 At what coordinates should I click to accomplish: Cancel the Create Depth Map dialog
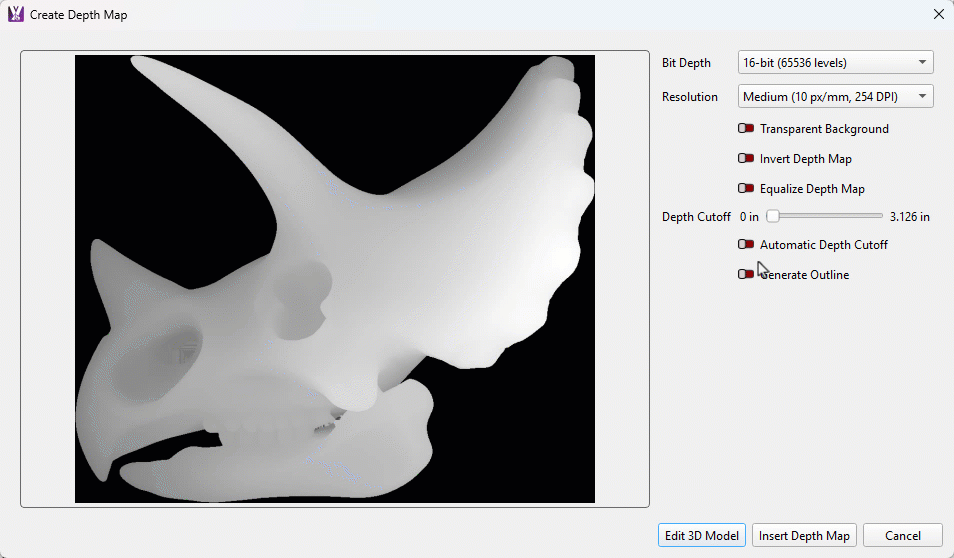tap(902, 535)
